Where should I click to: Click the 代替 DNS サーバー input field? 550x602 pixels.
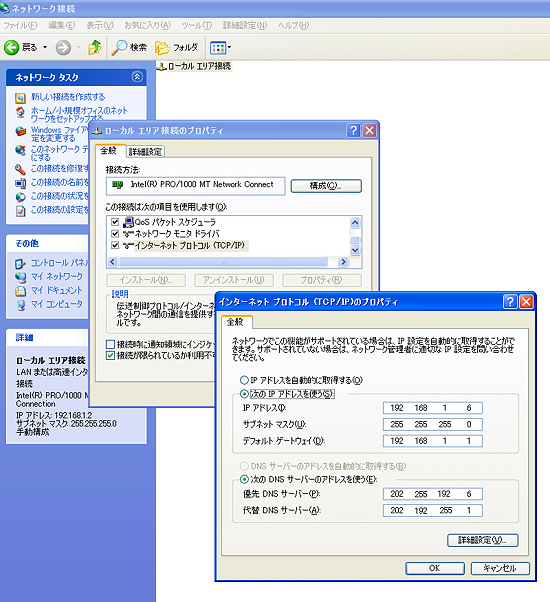[x=433, y=510]
